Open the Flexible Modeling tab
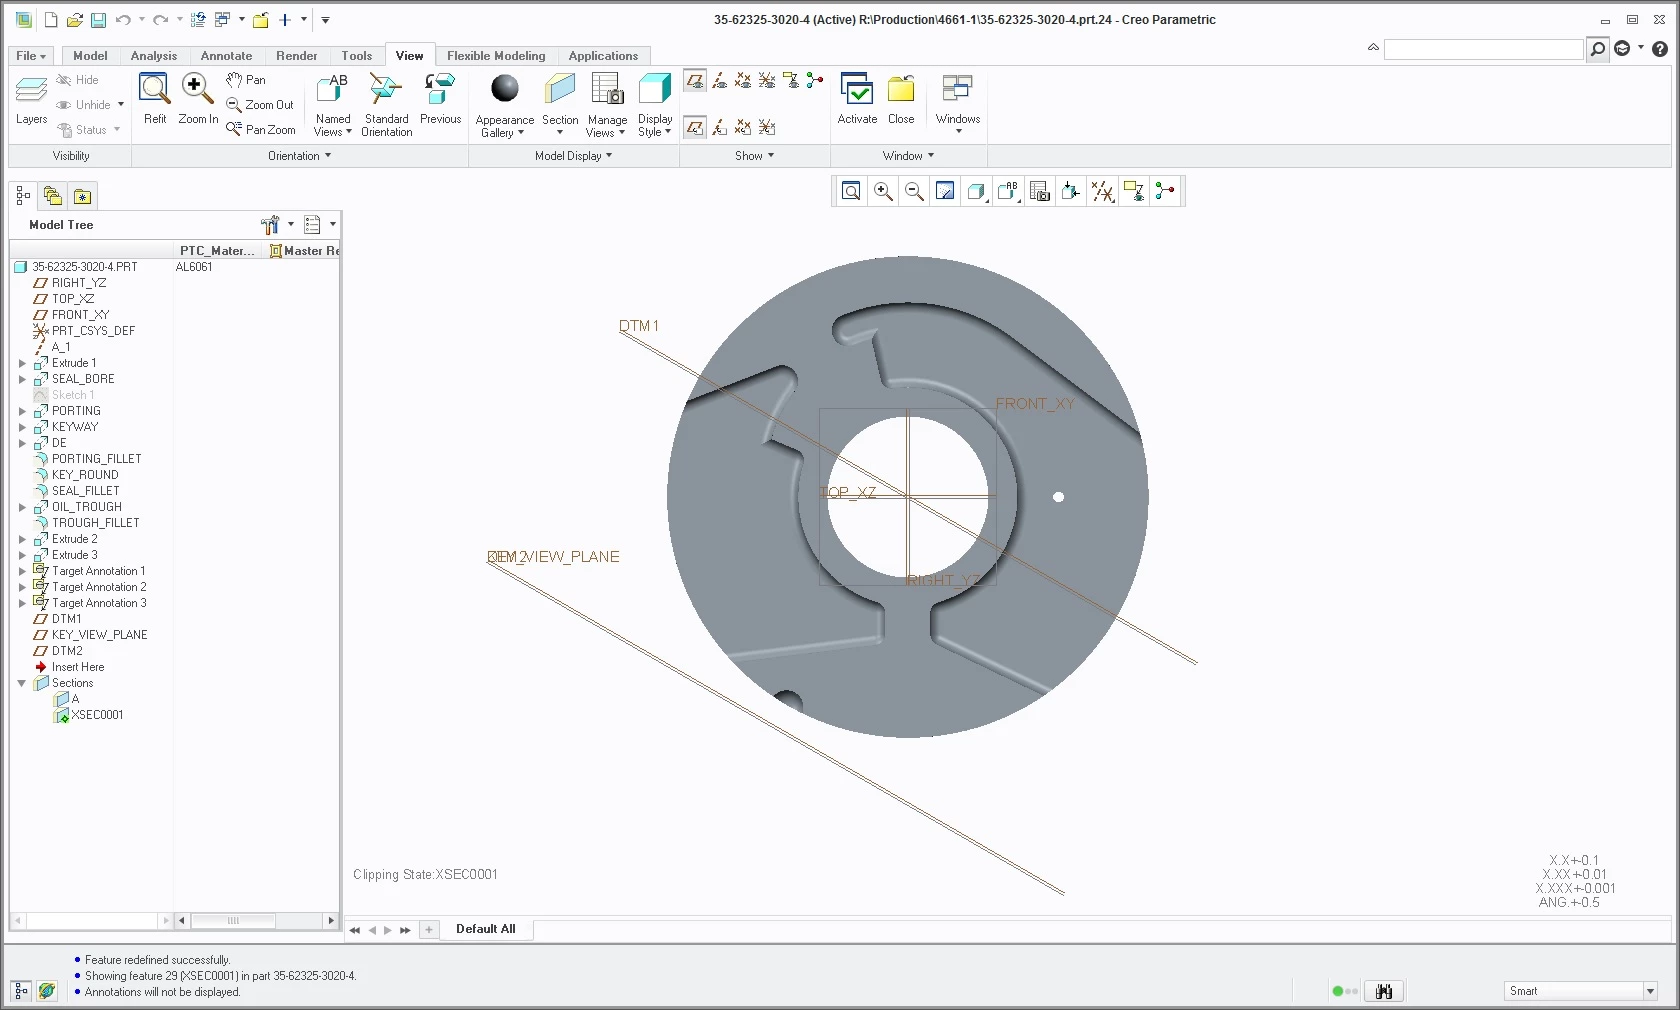 (x=496, y=56)
